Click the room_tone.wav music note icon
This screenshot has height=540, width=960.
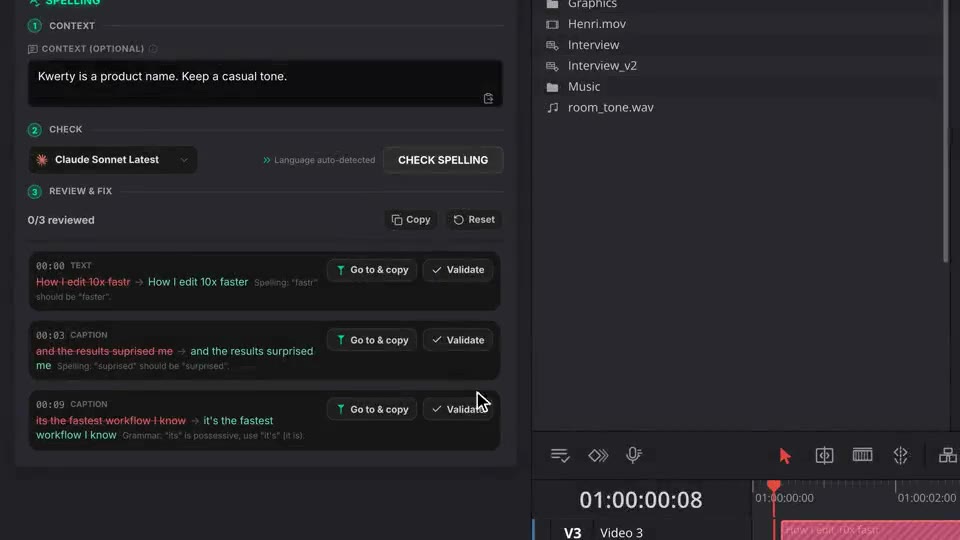(x=552, y=108)
